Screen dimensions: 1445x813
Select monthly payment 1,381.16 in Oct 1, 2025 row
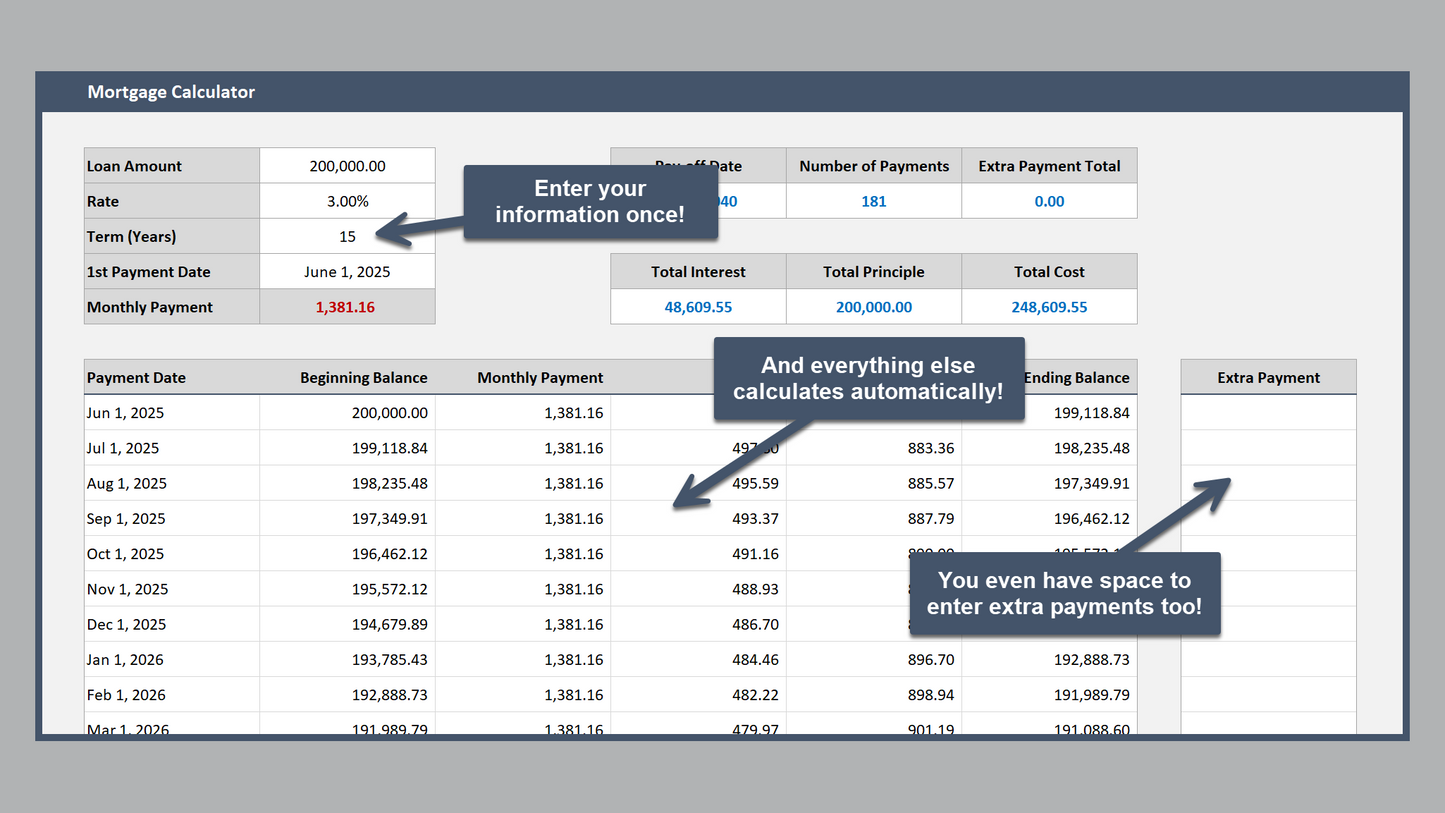point(523,554)
